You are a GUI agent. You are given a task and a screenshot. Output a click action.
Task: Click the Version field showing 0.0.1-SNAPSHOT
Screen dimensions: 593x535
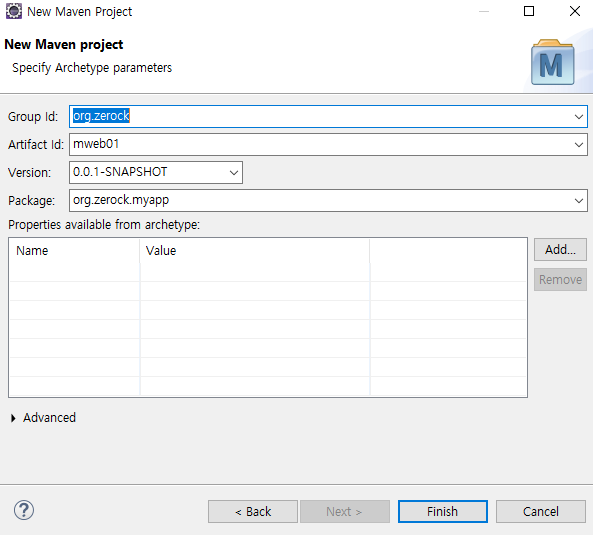click(156, 172)
